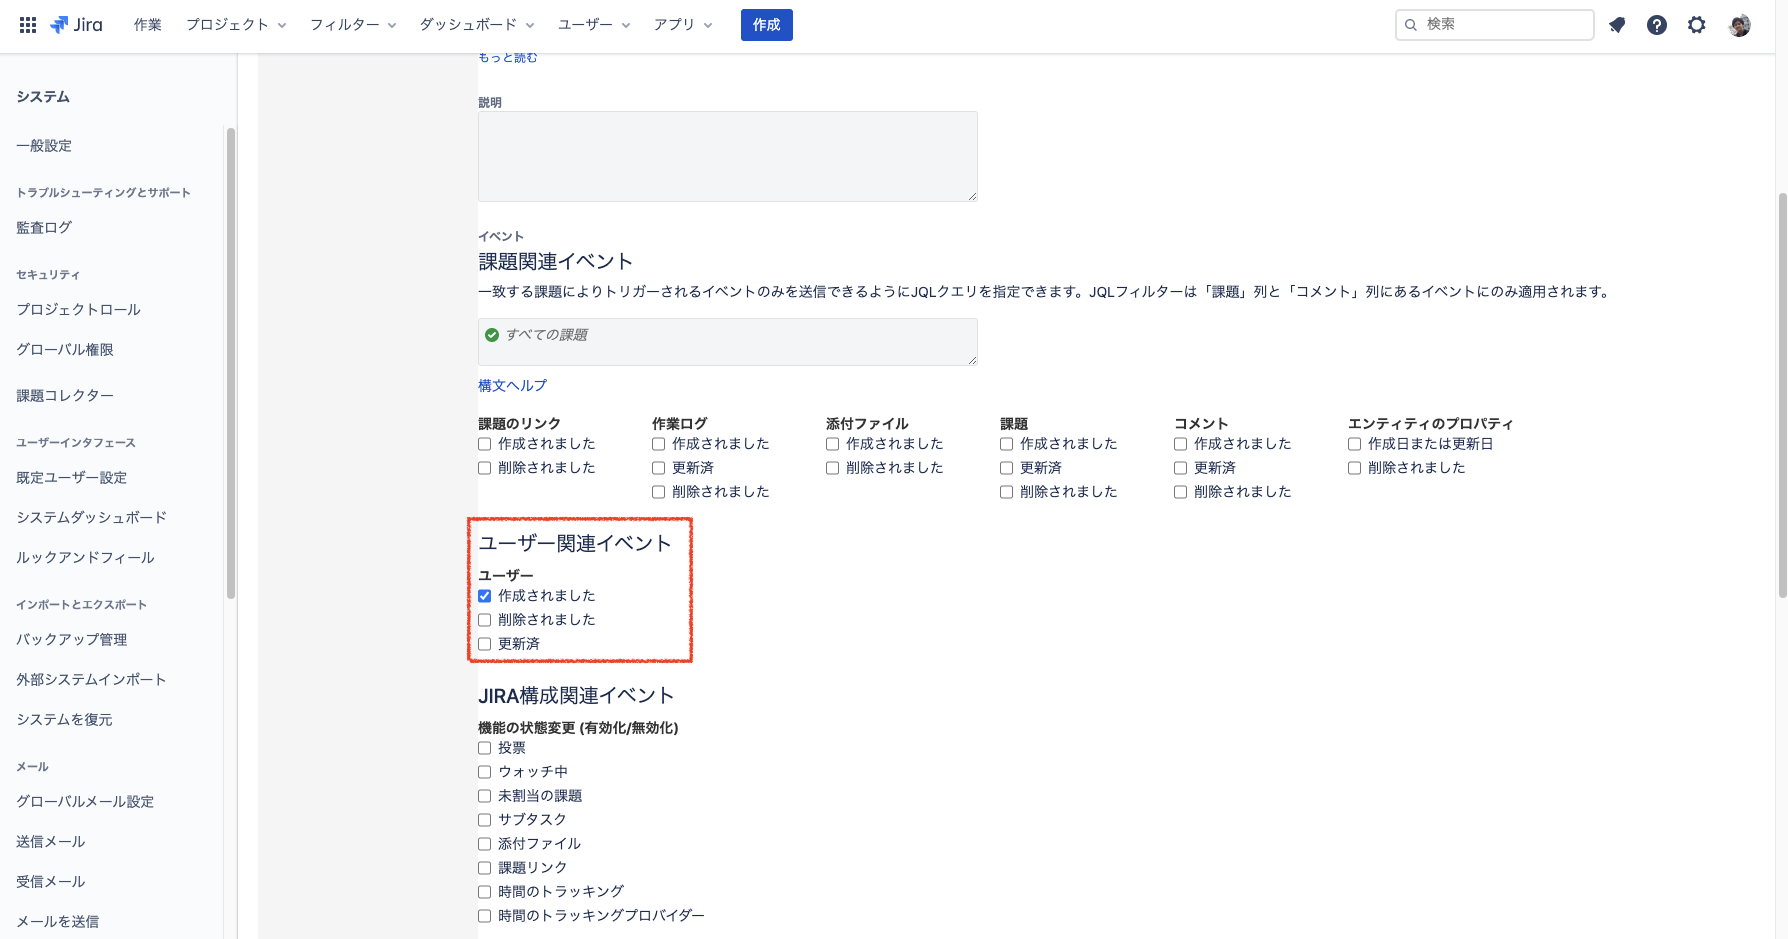The width and height of the screenshot is (1788, 939).
Task: Check 時間のトラッキングプロバイダー checkbox
Action: [485, 916]
